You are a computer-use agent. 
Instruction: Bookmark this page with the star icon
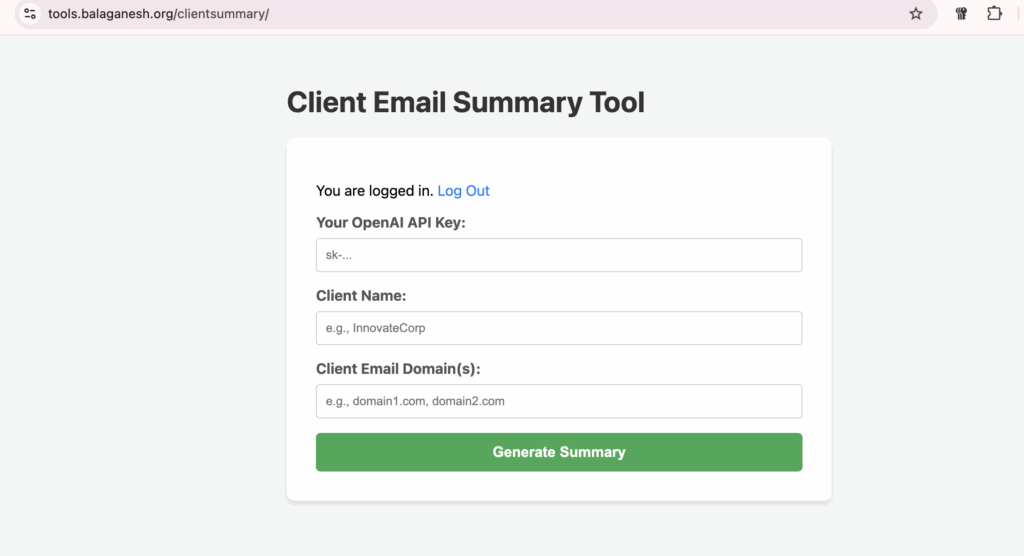[x=916, y=14]
